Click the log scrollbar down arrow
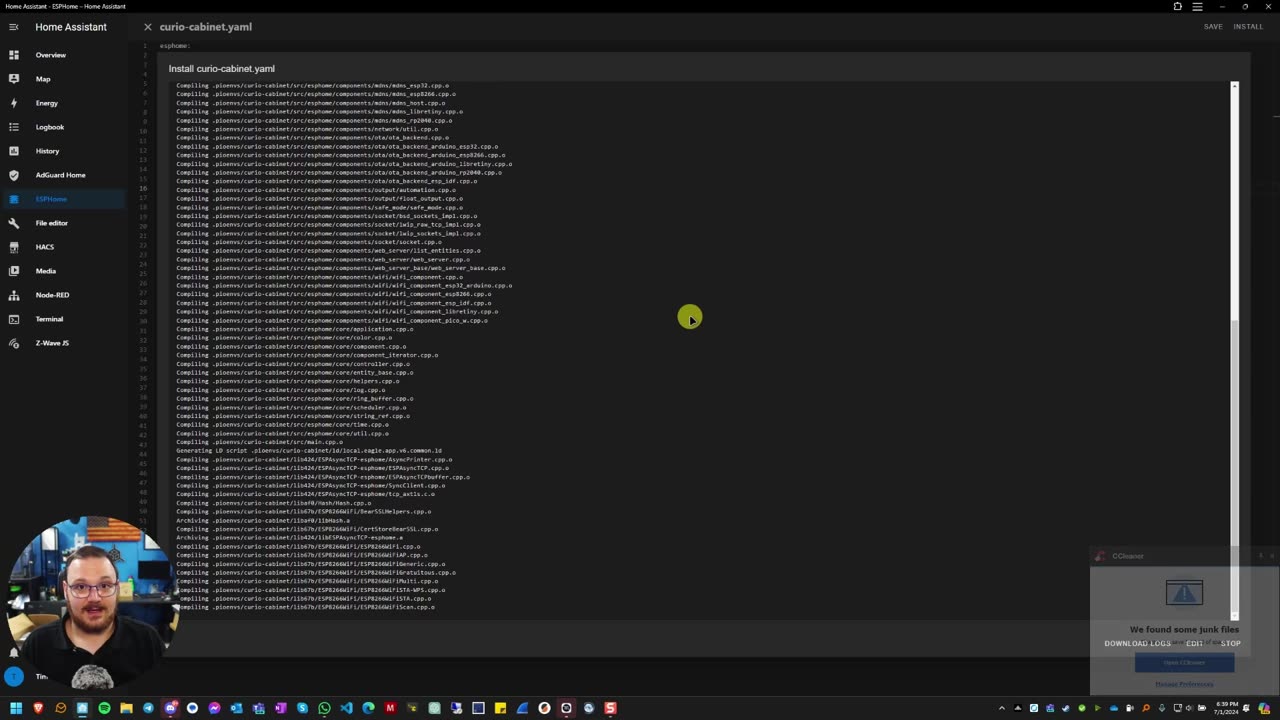The image size is (1280, 720). pos(1234,615)
